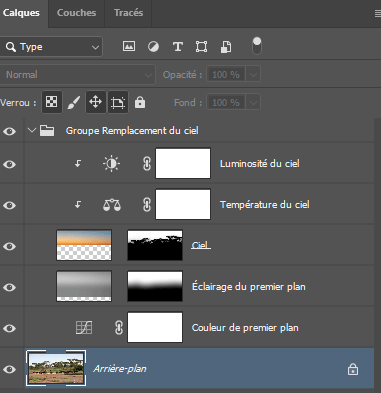This screenshot has height=393, width=381.
Task: Open the Fond slider arrow
Action: click(253, 103)
